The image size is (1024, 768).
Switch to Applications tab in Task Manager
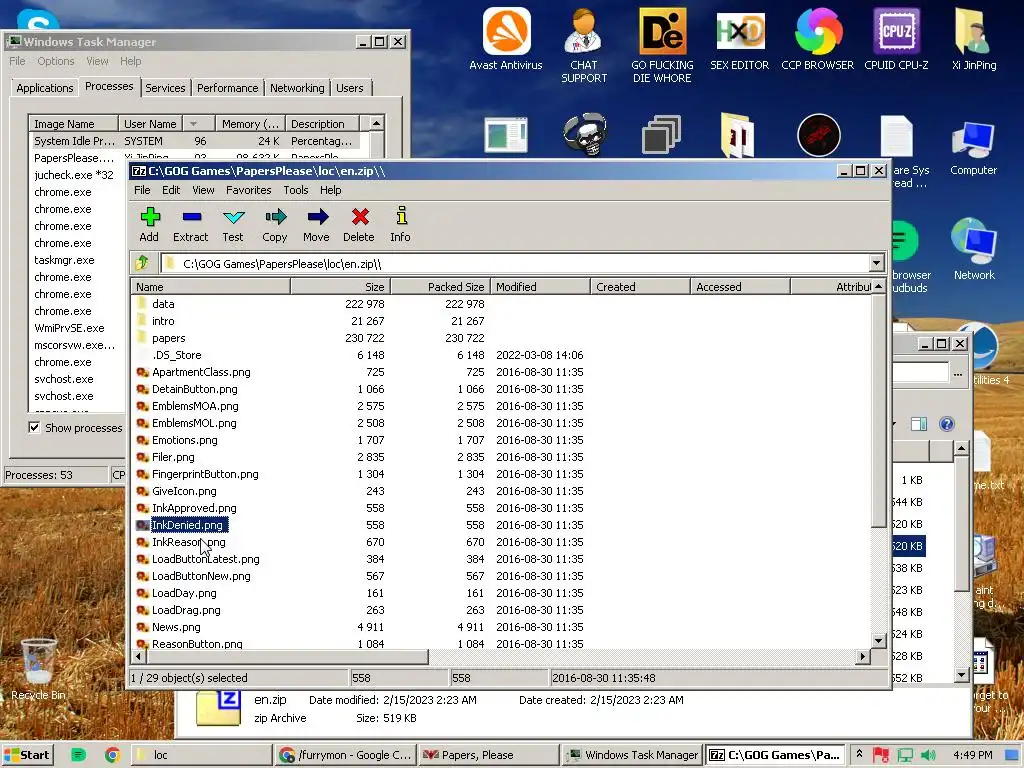(x=44, y=88)
